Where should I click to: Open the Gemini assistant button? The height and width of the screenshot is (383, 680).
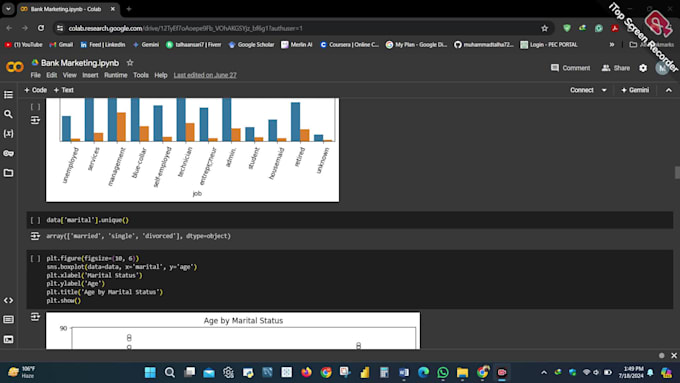(x=635, y=90)
